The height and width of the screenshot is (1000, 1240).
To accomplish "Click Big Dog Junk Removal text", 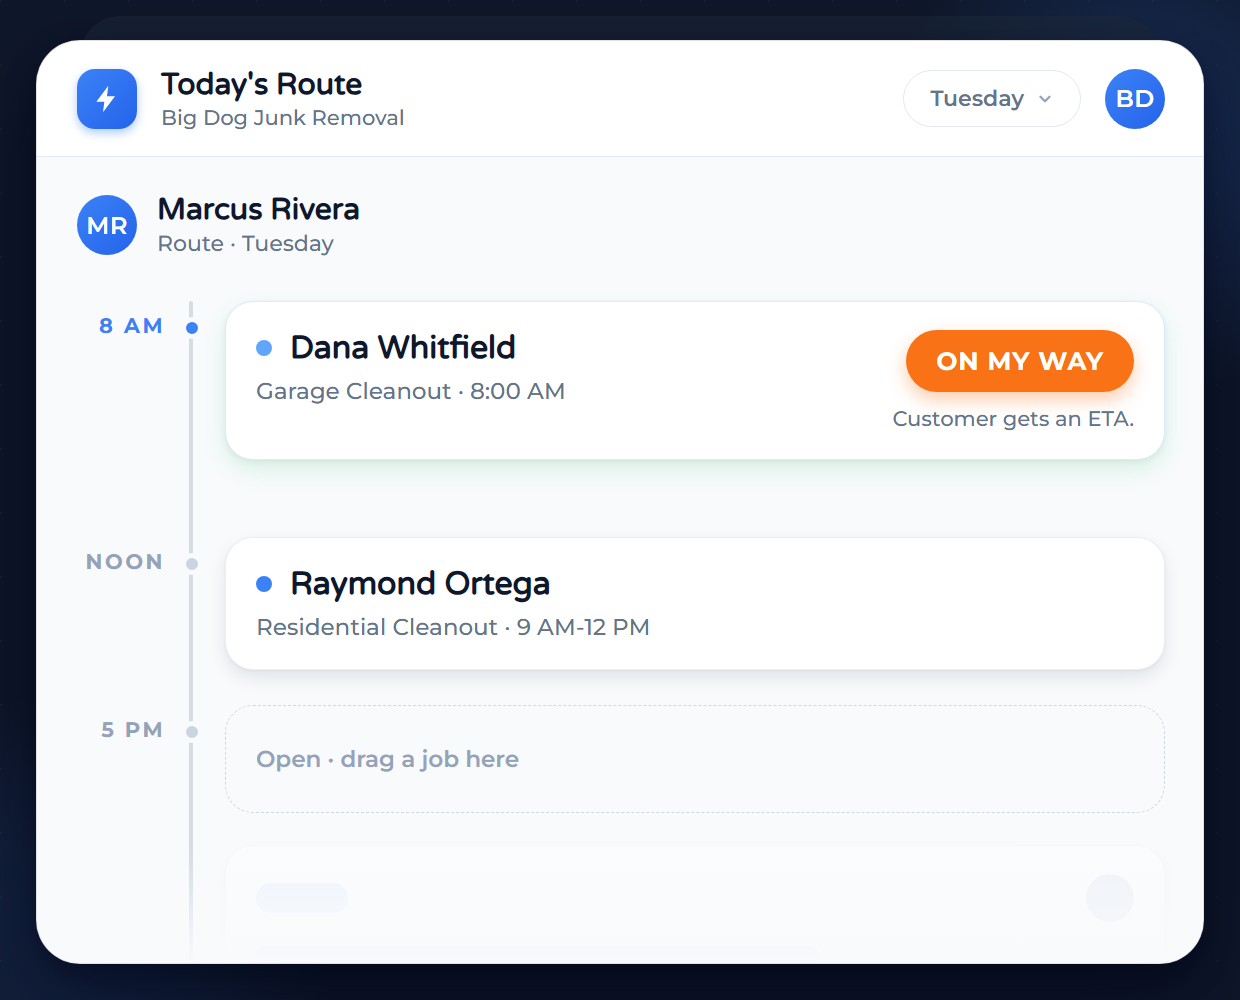I will point(283,118).
